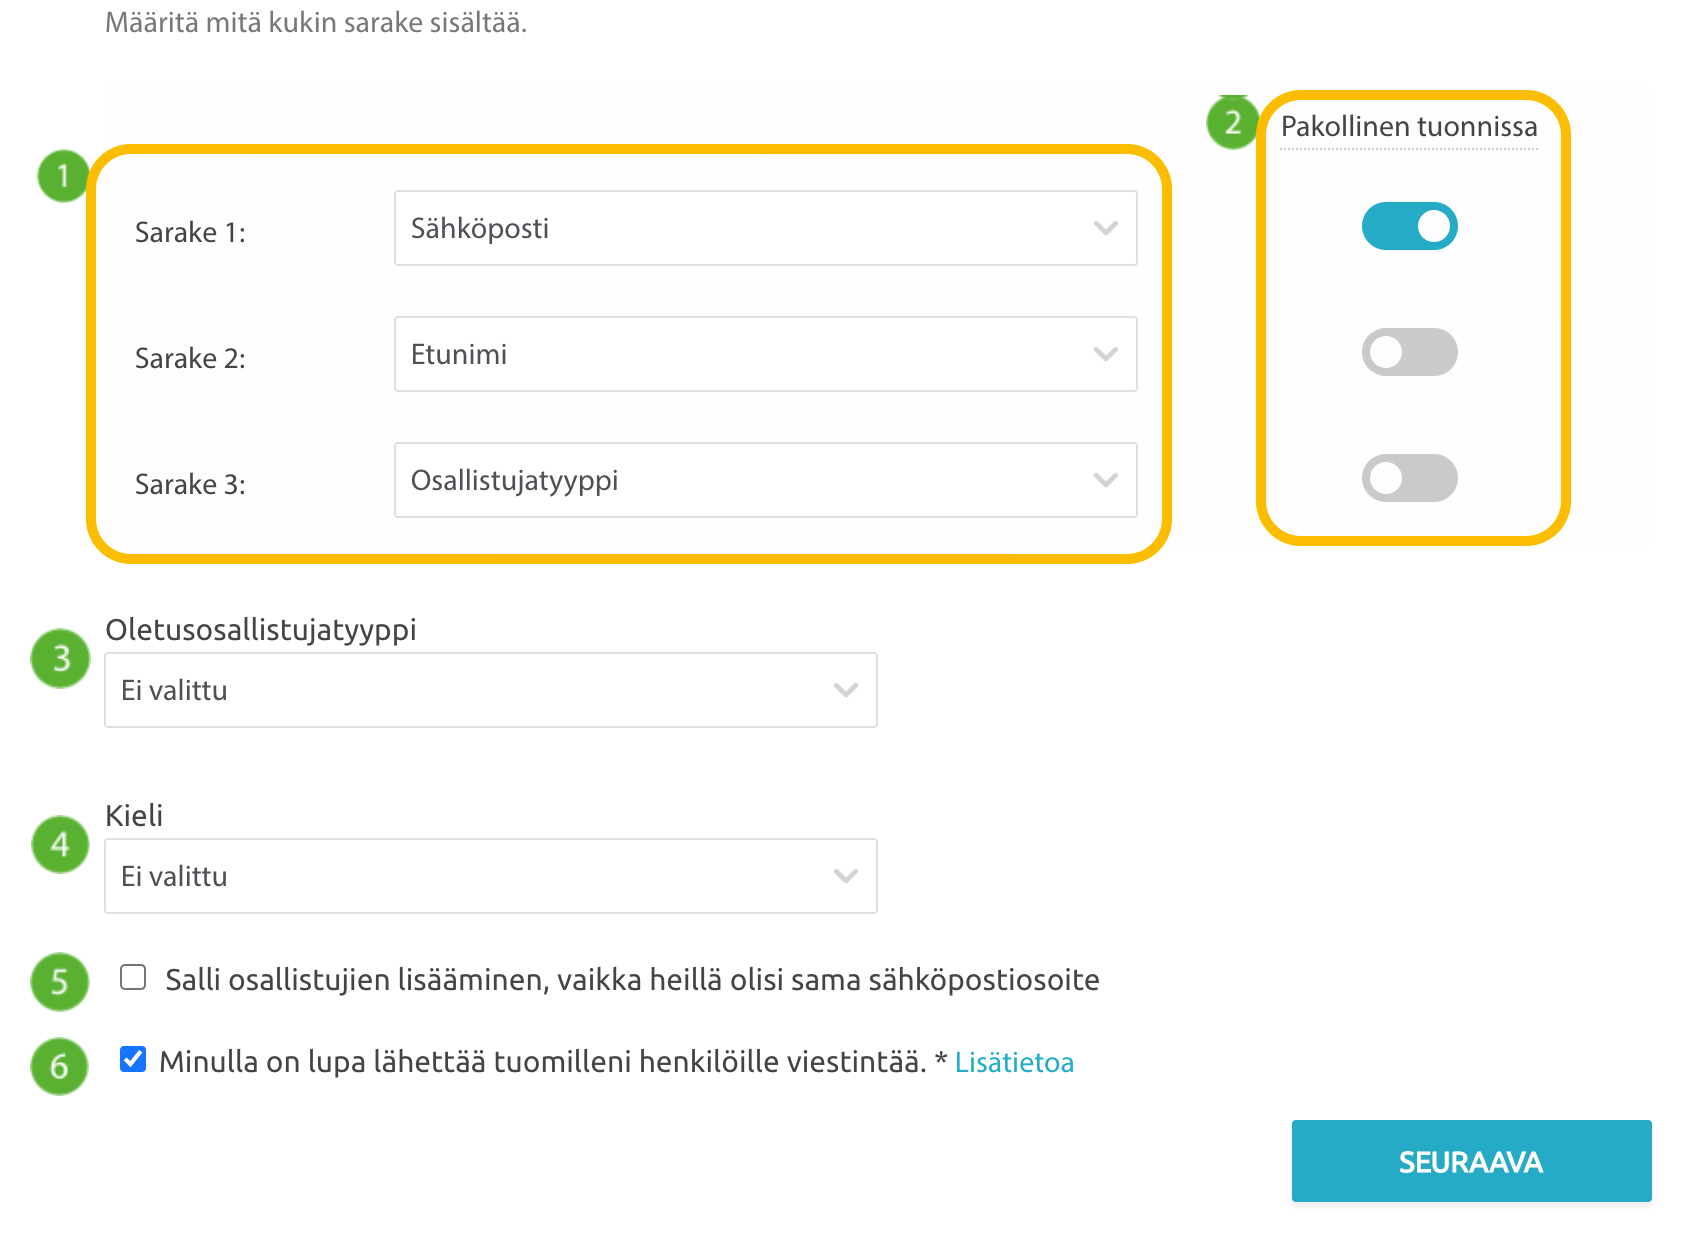Expand the Kieli language dropdown
The width and height of the screenshot is (1708, 1256).
pyautogui.click(x=491, y=876)
